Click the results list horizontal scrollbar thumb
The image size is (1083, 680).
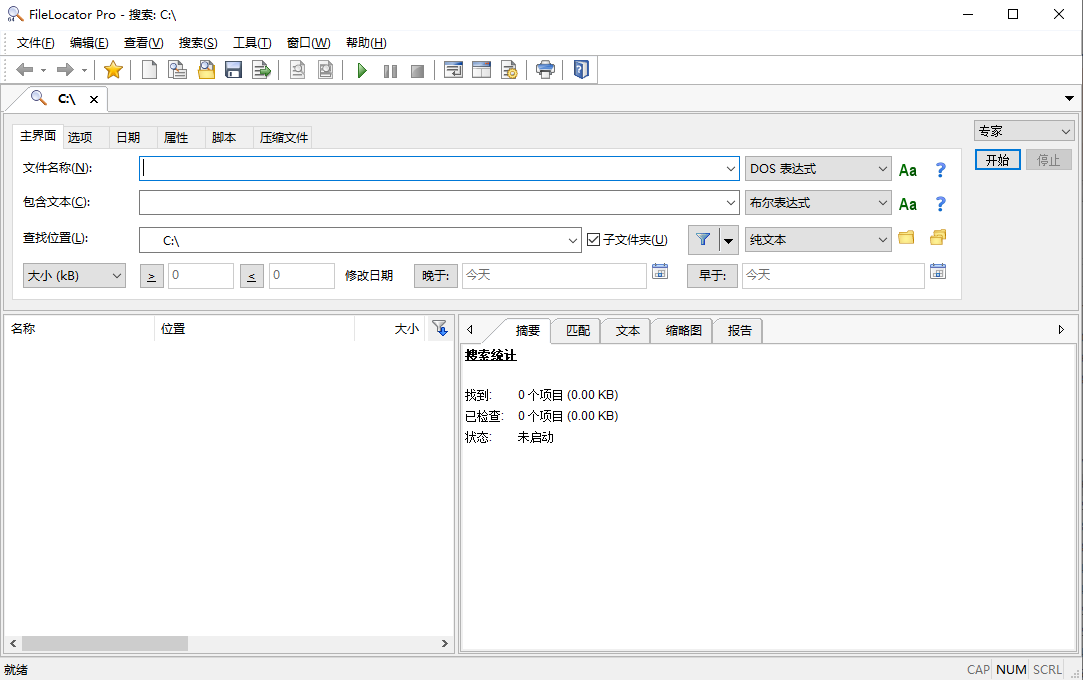tap(104, 643)
